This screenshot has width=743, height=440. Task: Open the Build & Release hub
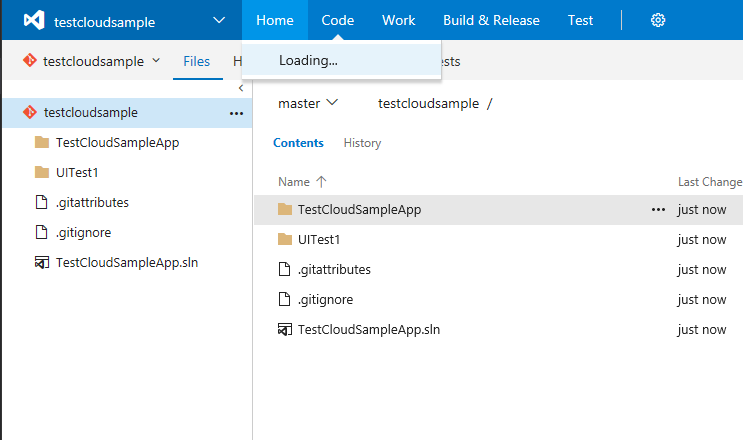tap(491, 20)
